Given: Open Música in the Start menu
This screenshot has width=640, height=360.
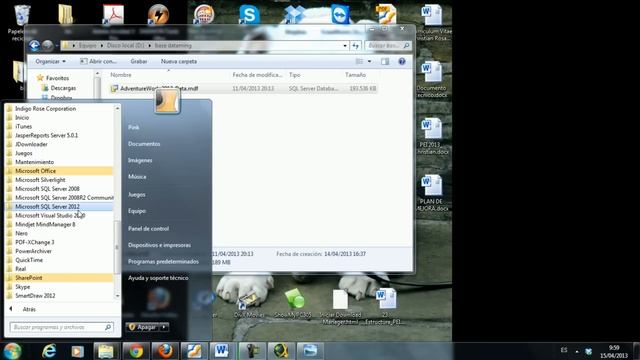Looking at the screenshot, I should tap(137, 177).
